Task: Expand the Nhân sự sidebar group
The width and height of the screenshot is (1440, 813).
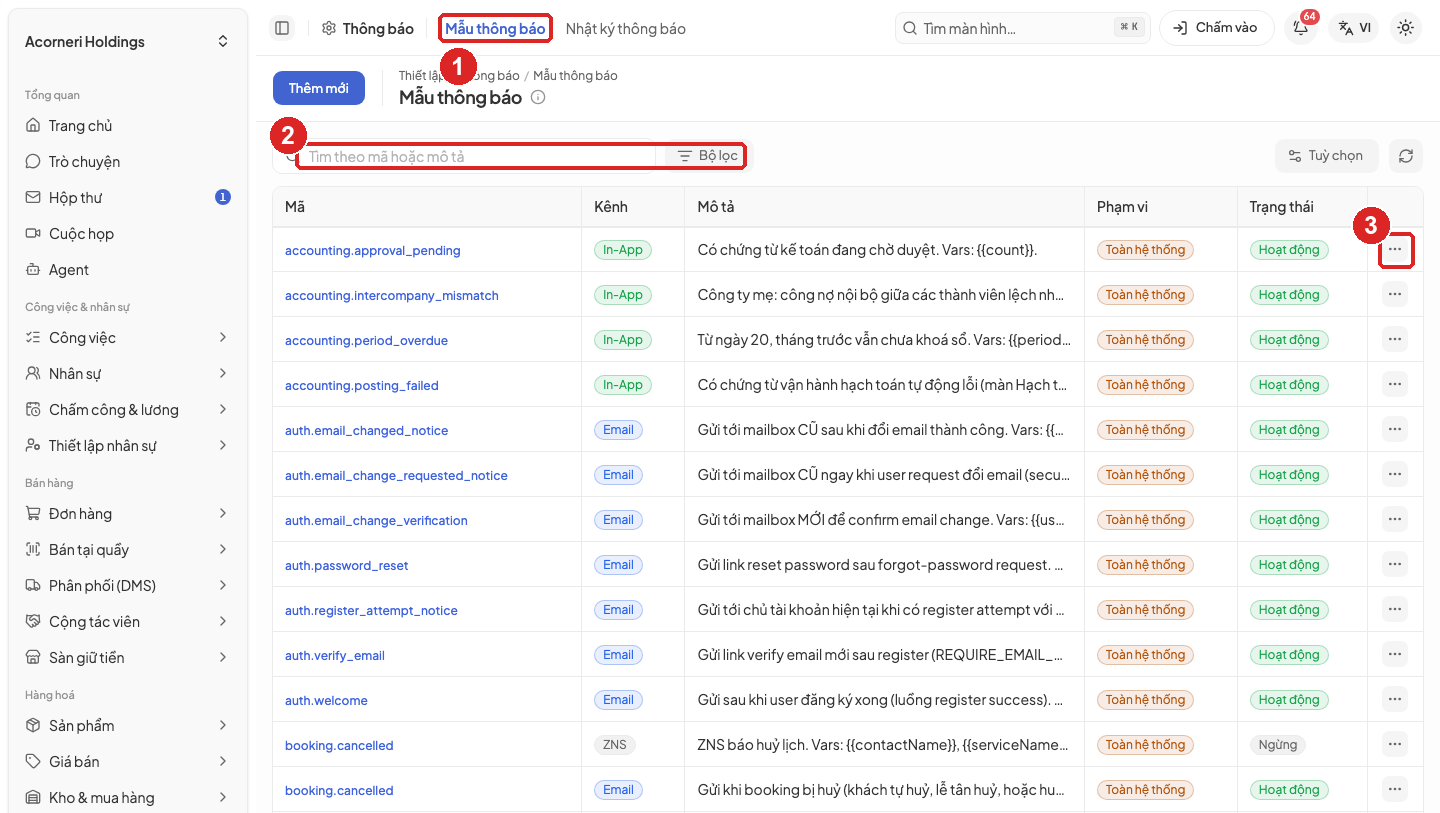Action: click(128, 374)
